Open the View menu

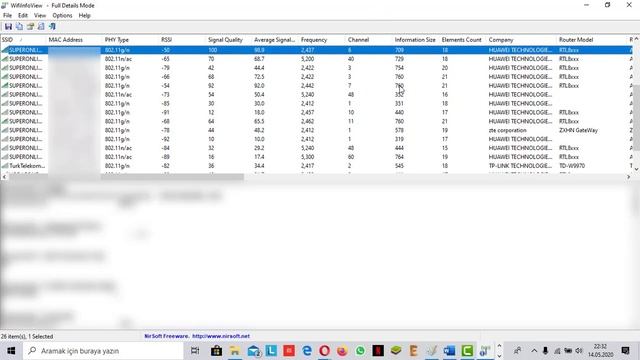(x=40, y=16)
